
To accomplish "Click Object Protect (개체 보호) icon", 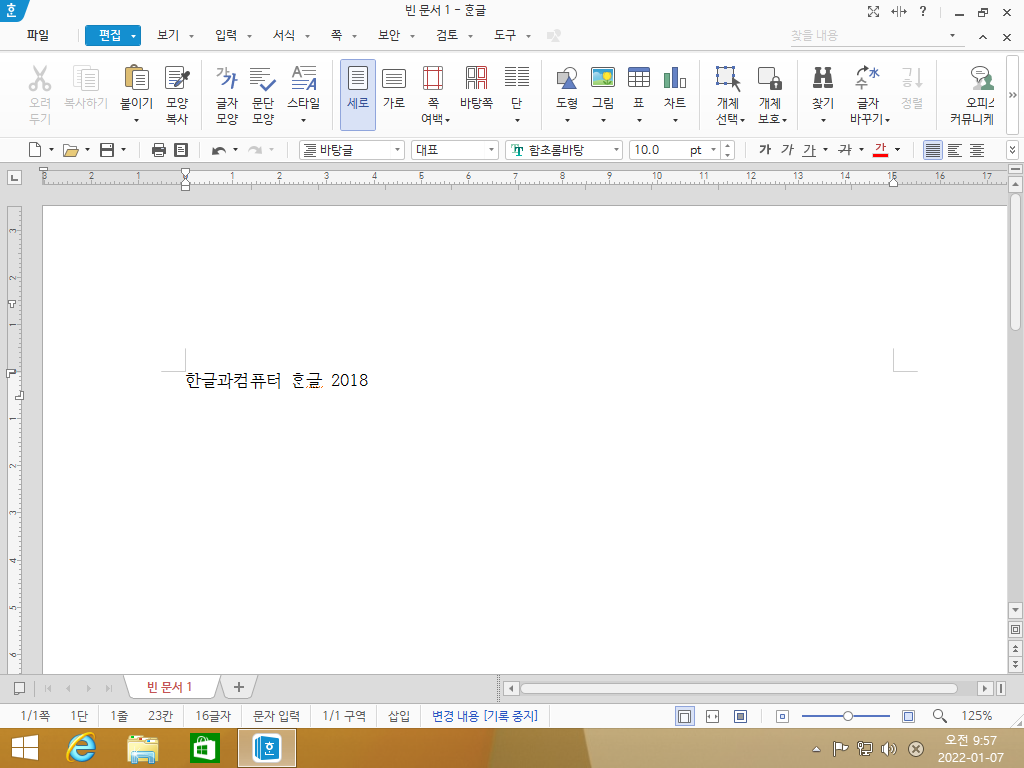I will pyautogui.click(x=770, y=78).
